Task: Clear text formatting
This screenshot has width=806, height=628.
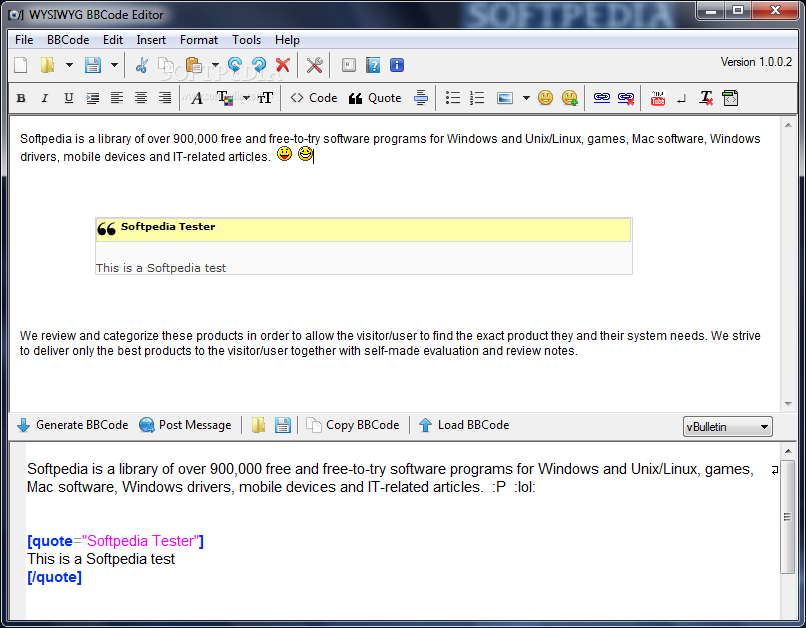Action: click(x=706, y=98)
